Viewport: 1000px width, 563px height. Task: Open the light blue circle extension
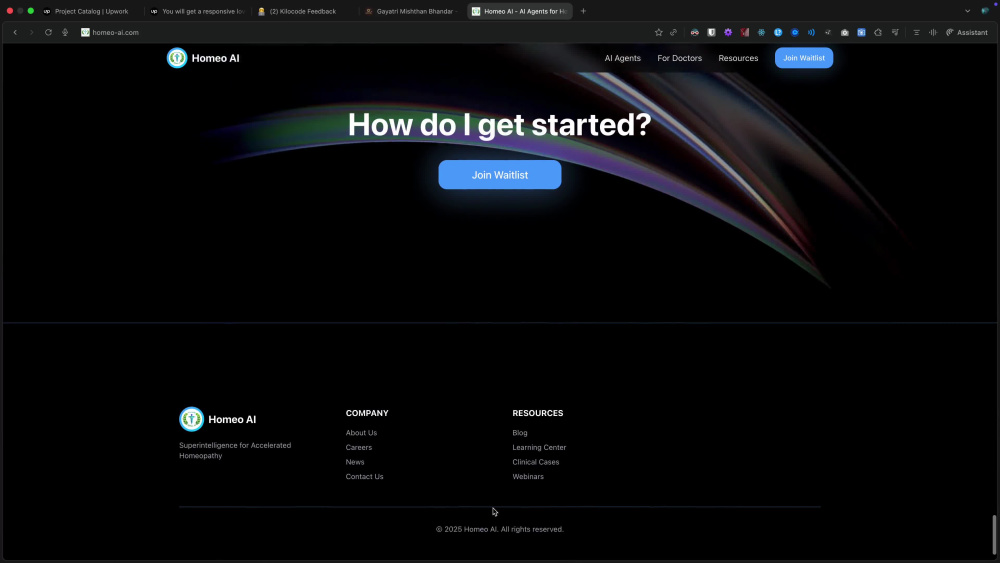[778, 32]
